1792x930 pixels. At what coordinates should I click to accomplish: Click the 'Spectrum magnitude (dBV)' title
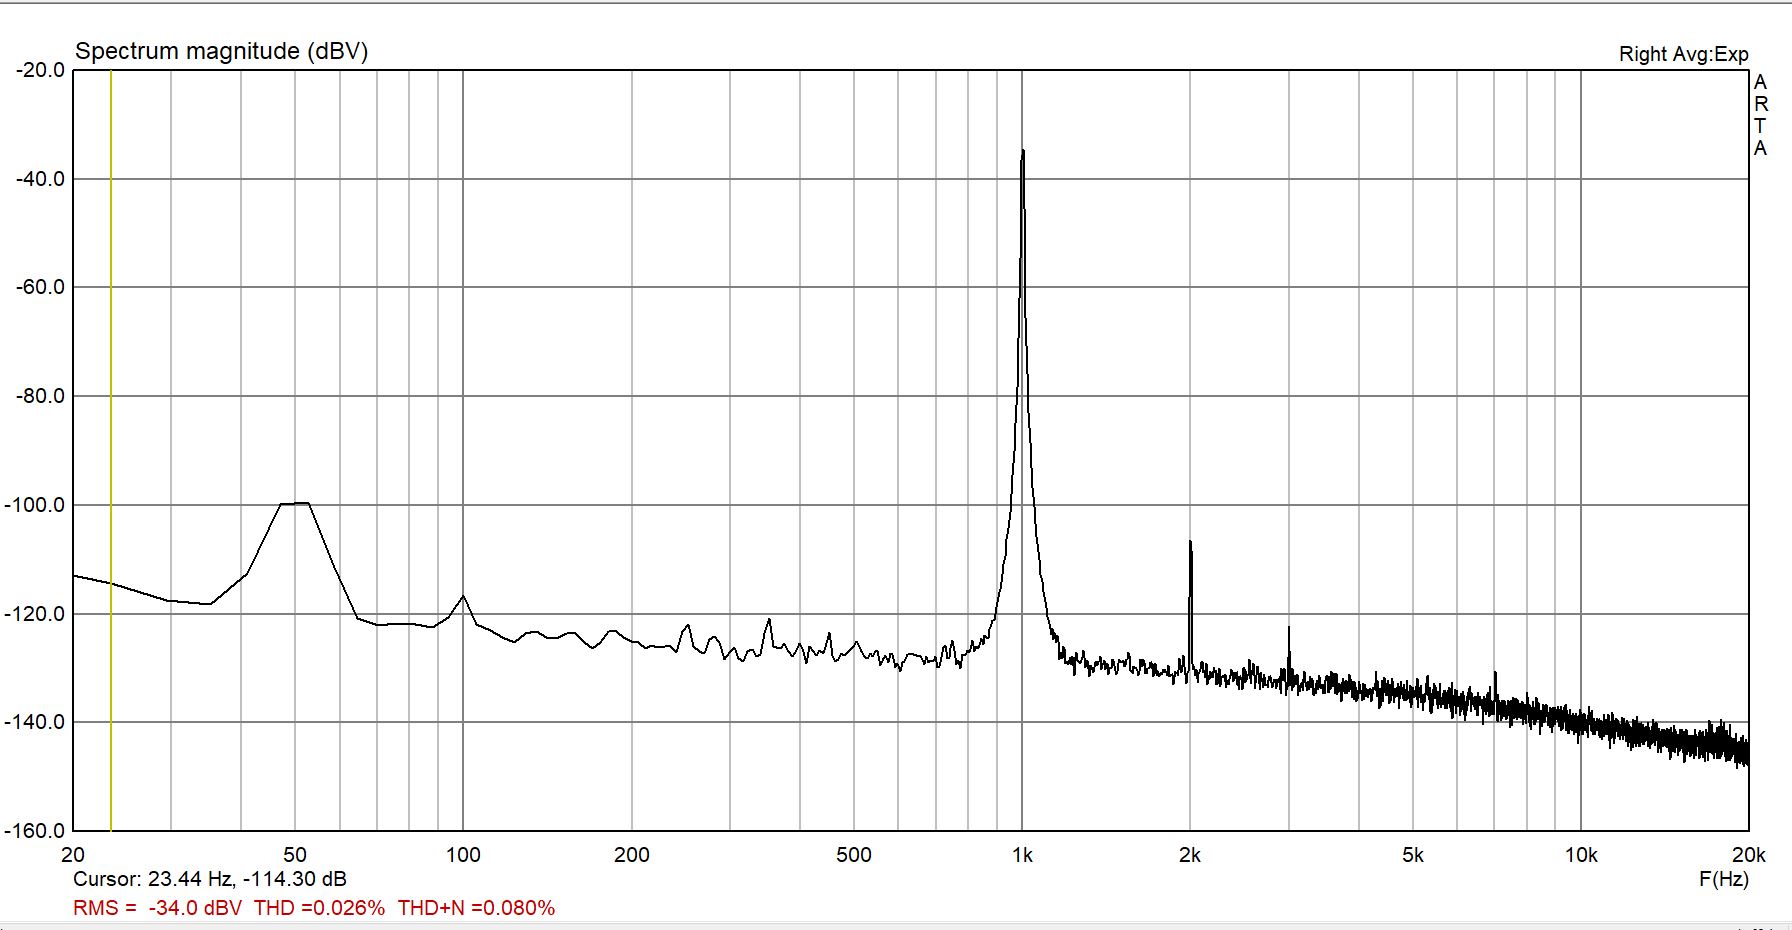(222, 51)
